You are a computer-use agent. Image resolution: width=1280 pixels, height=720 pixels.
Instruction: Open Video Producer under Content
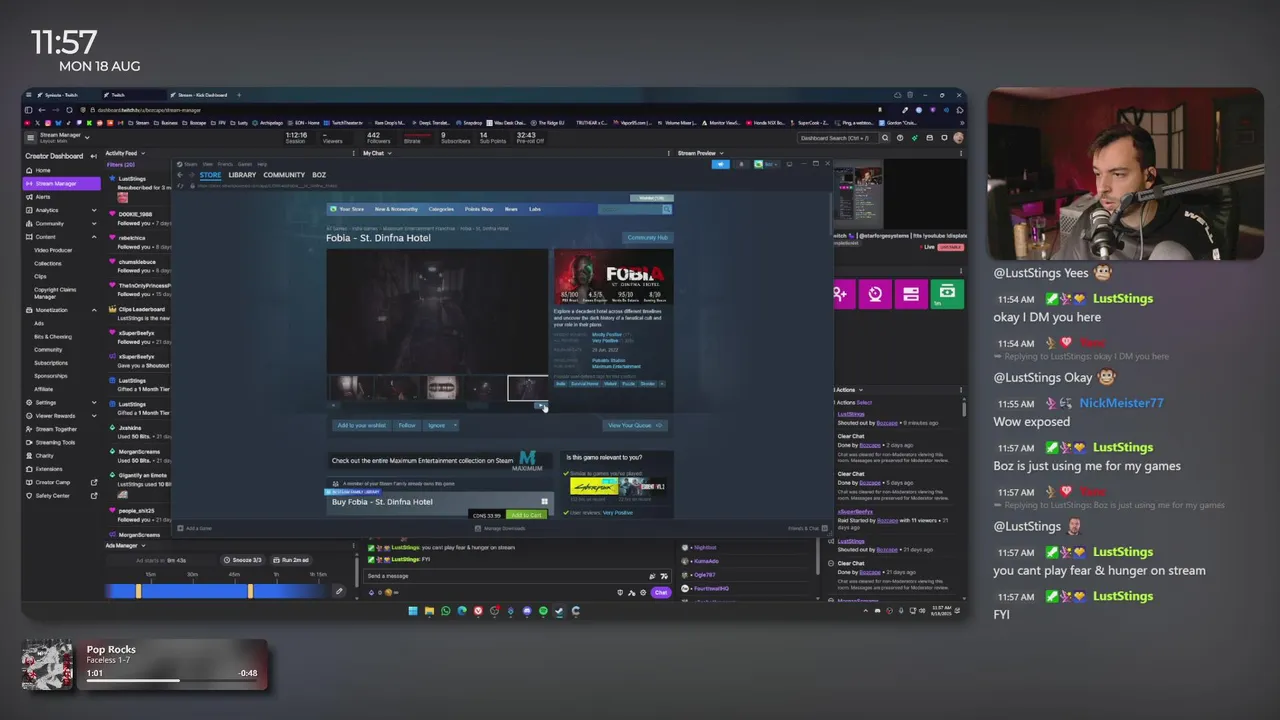tap(53, 250)
